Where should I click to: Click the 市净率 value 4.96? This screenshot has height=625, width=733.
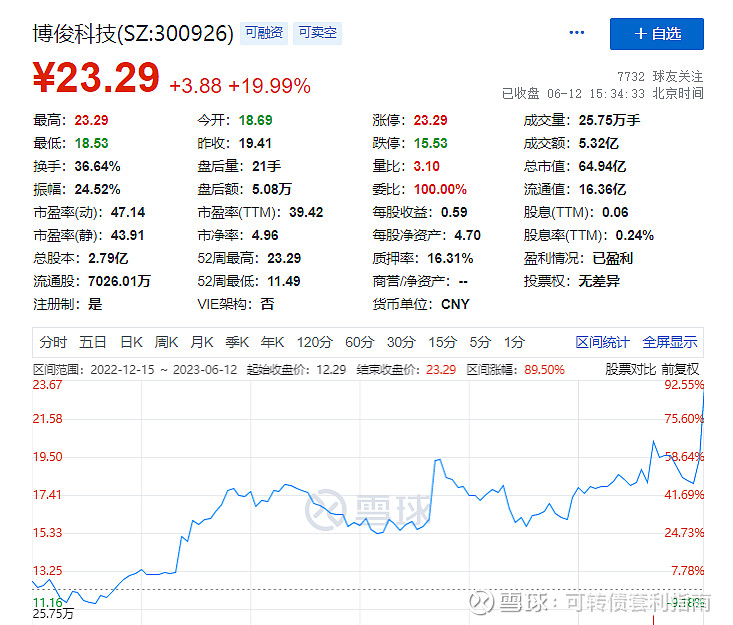pyautogui.click(x=265, y=235)
